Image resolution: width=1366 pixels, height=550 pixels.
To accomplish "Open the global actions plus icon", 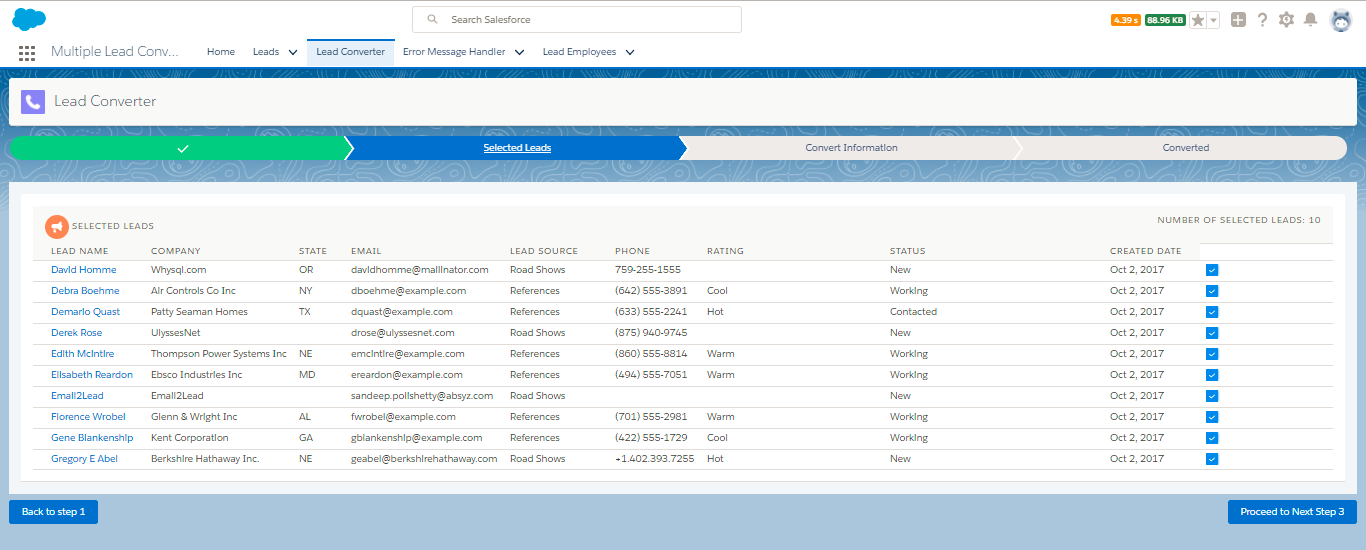I will click(x=1238, y=20).
